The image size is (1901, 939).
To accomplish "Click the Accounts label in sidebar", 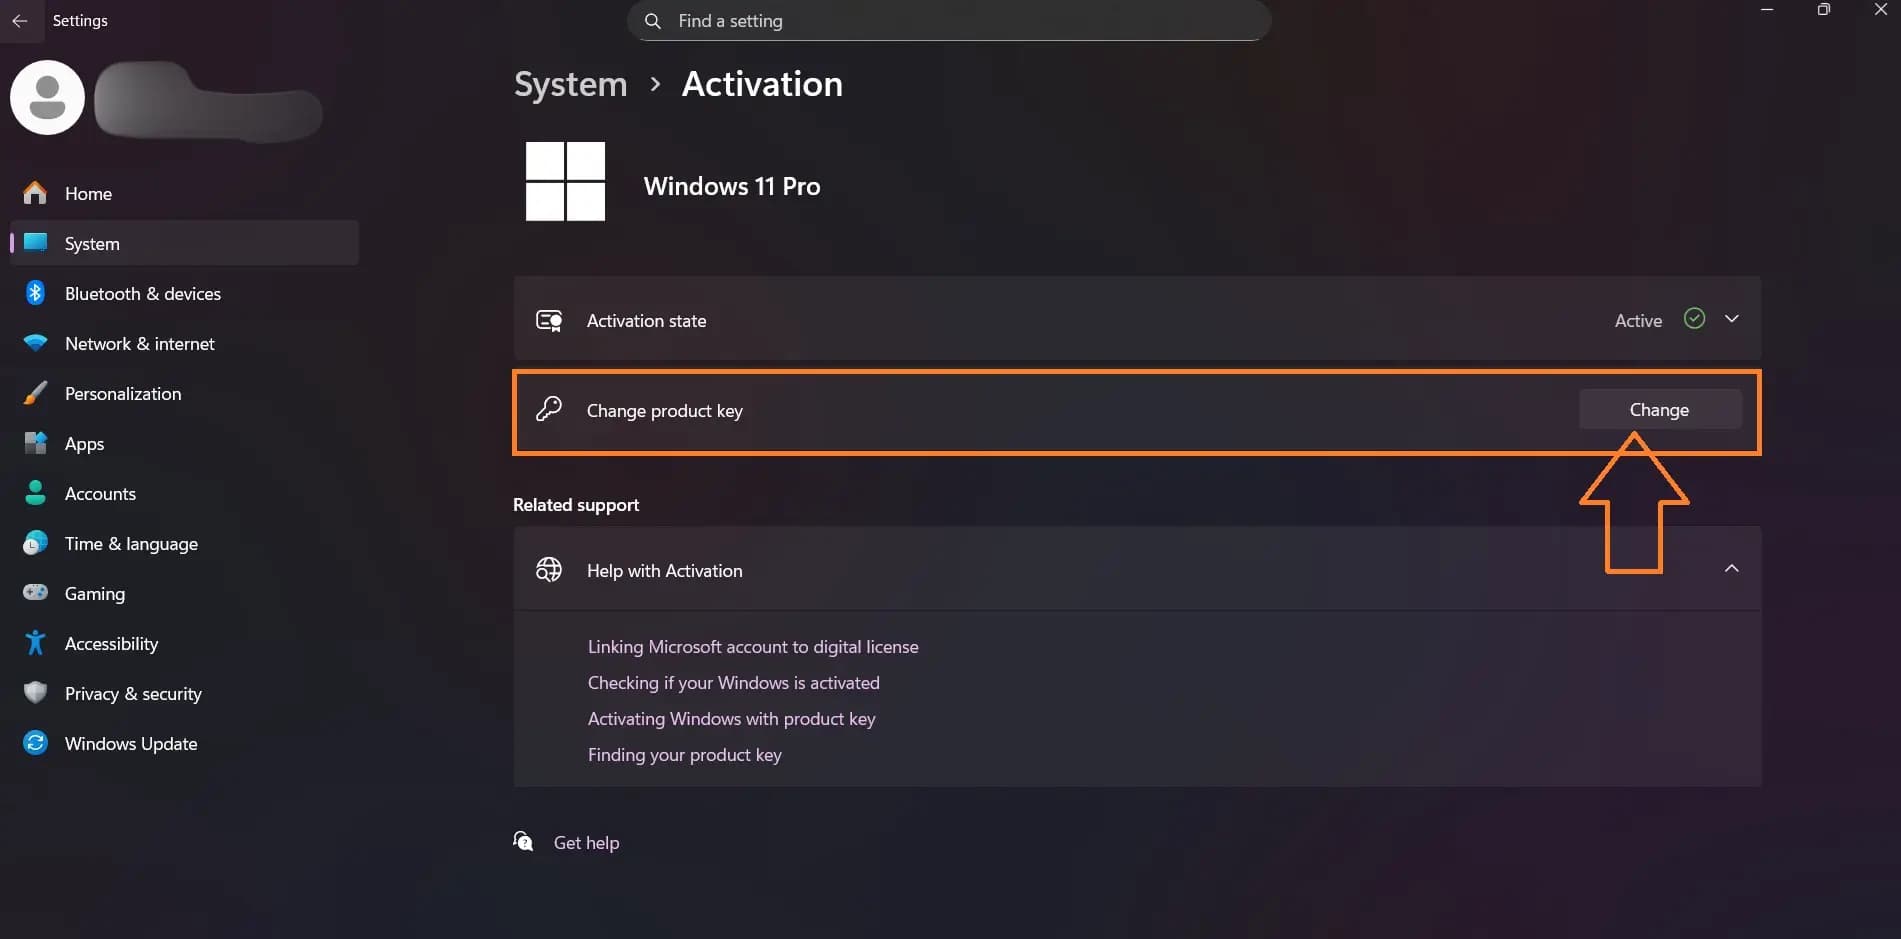I will coord(100,494).
